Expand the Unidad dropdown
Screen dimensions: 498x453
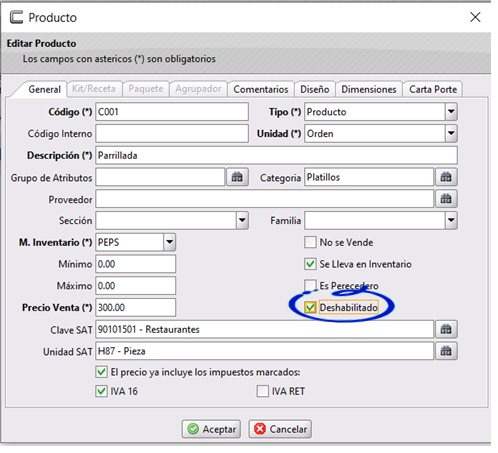451,133
